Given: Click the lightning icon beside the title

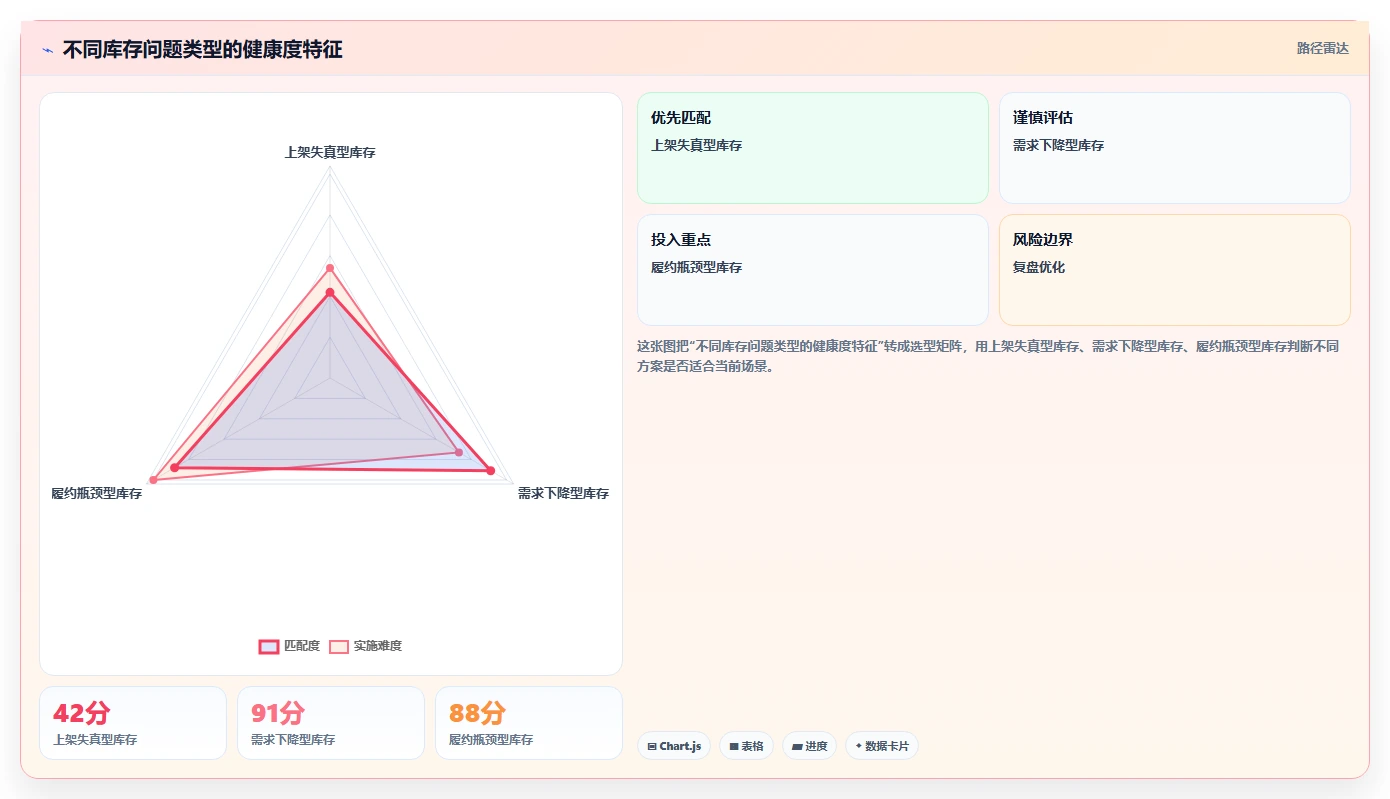Looking at the screenshot, I should coord(47,49).
